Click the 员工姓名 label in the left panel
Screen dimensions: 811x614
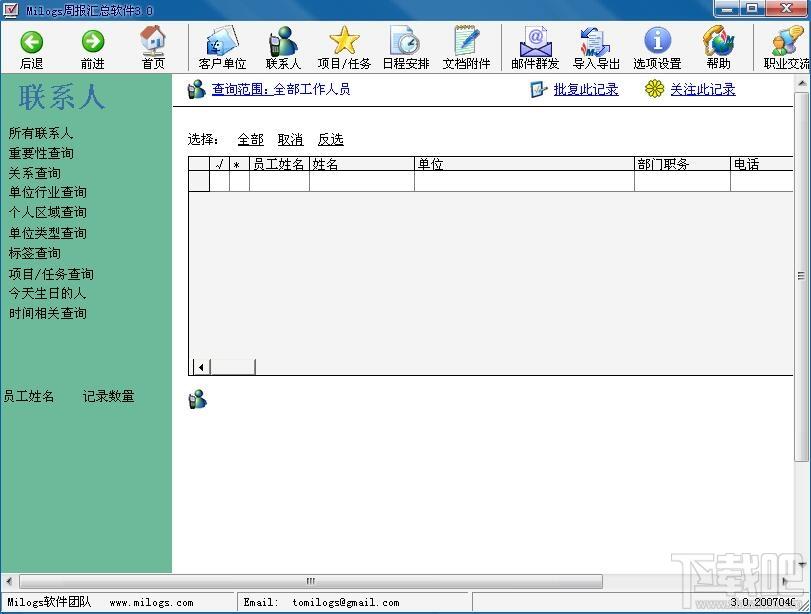tap(28, 396)
